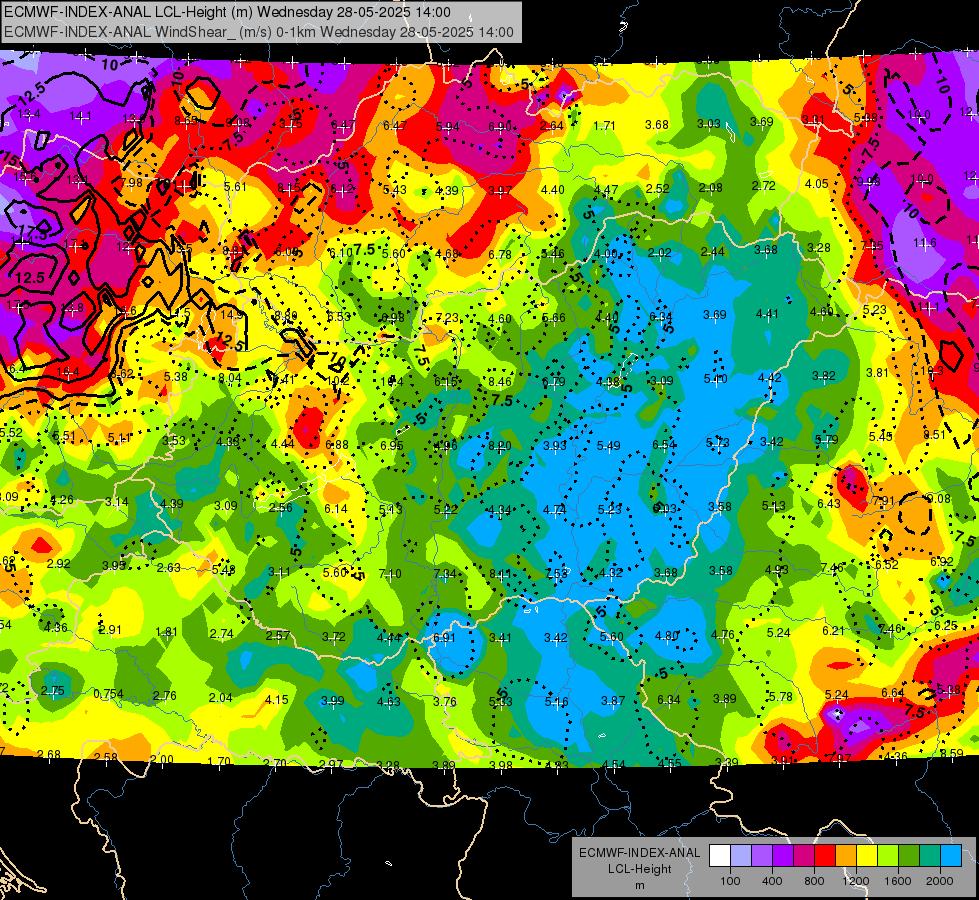979x900 pixels.
Task: Click the grid value 1.81
Action: pyautogui.click(x=166, y=632)
